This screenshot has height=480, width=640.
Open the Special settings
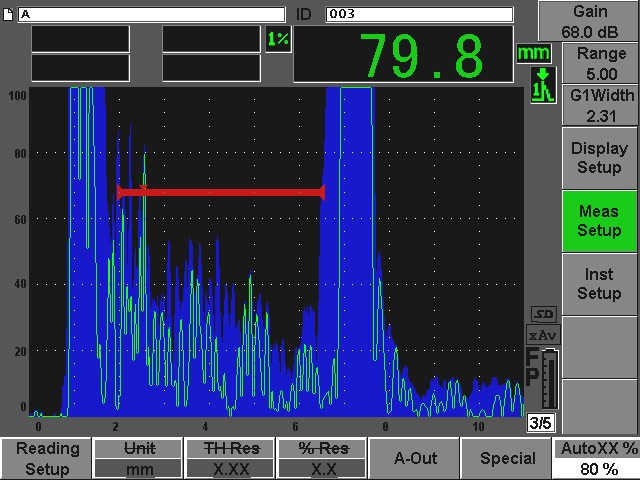[507, 458]
